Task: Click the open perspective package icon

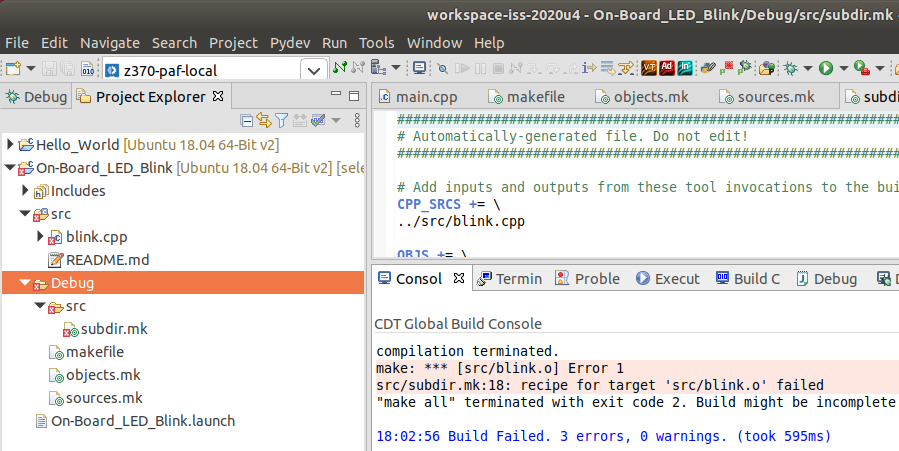Action: coord(767,69)
